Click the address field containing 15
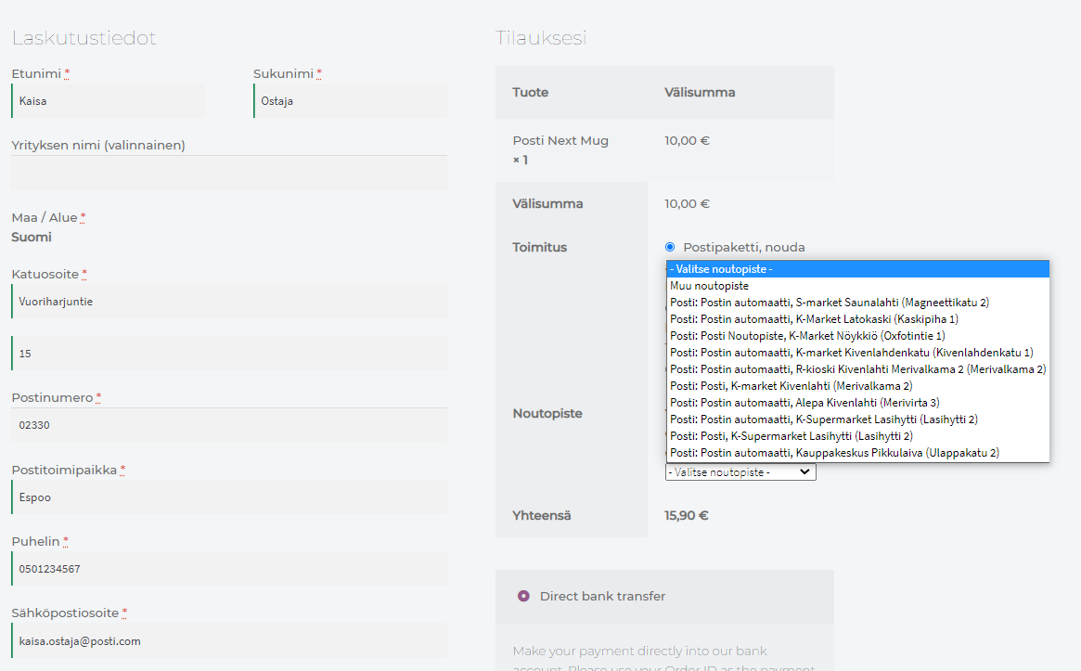 229,353
